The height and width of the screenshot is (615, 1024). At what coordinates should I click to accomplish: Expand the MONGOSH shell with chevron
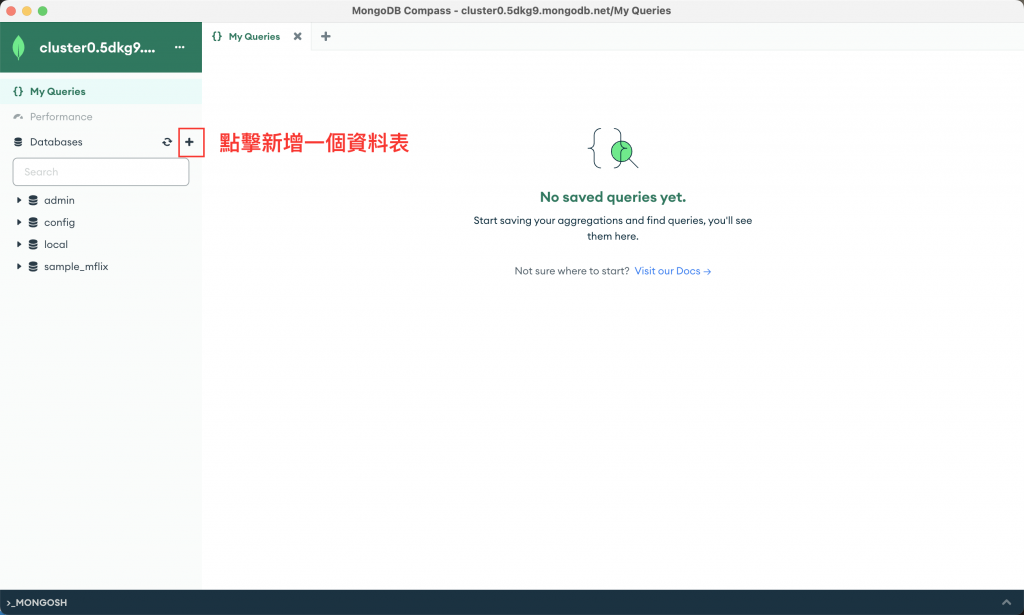tap(1006, 602)
